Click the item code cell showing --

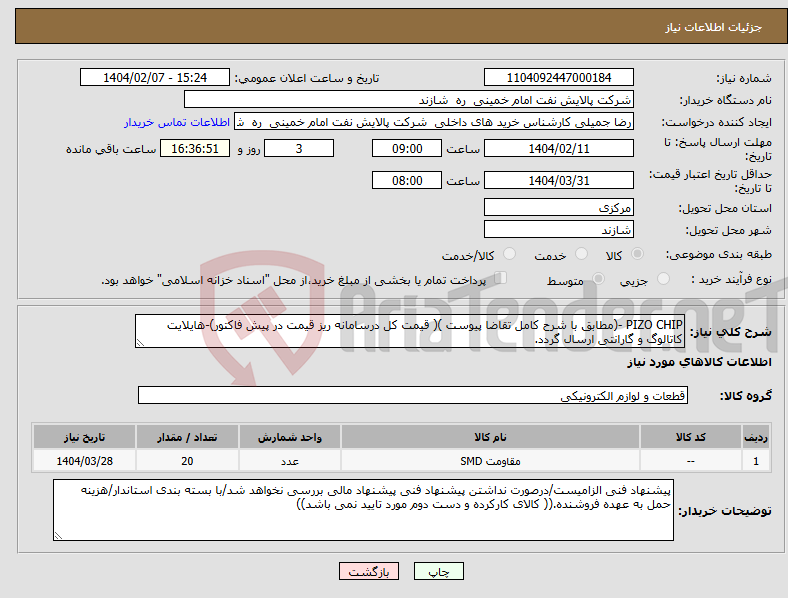[x=691, y=461]
